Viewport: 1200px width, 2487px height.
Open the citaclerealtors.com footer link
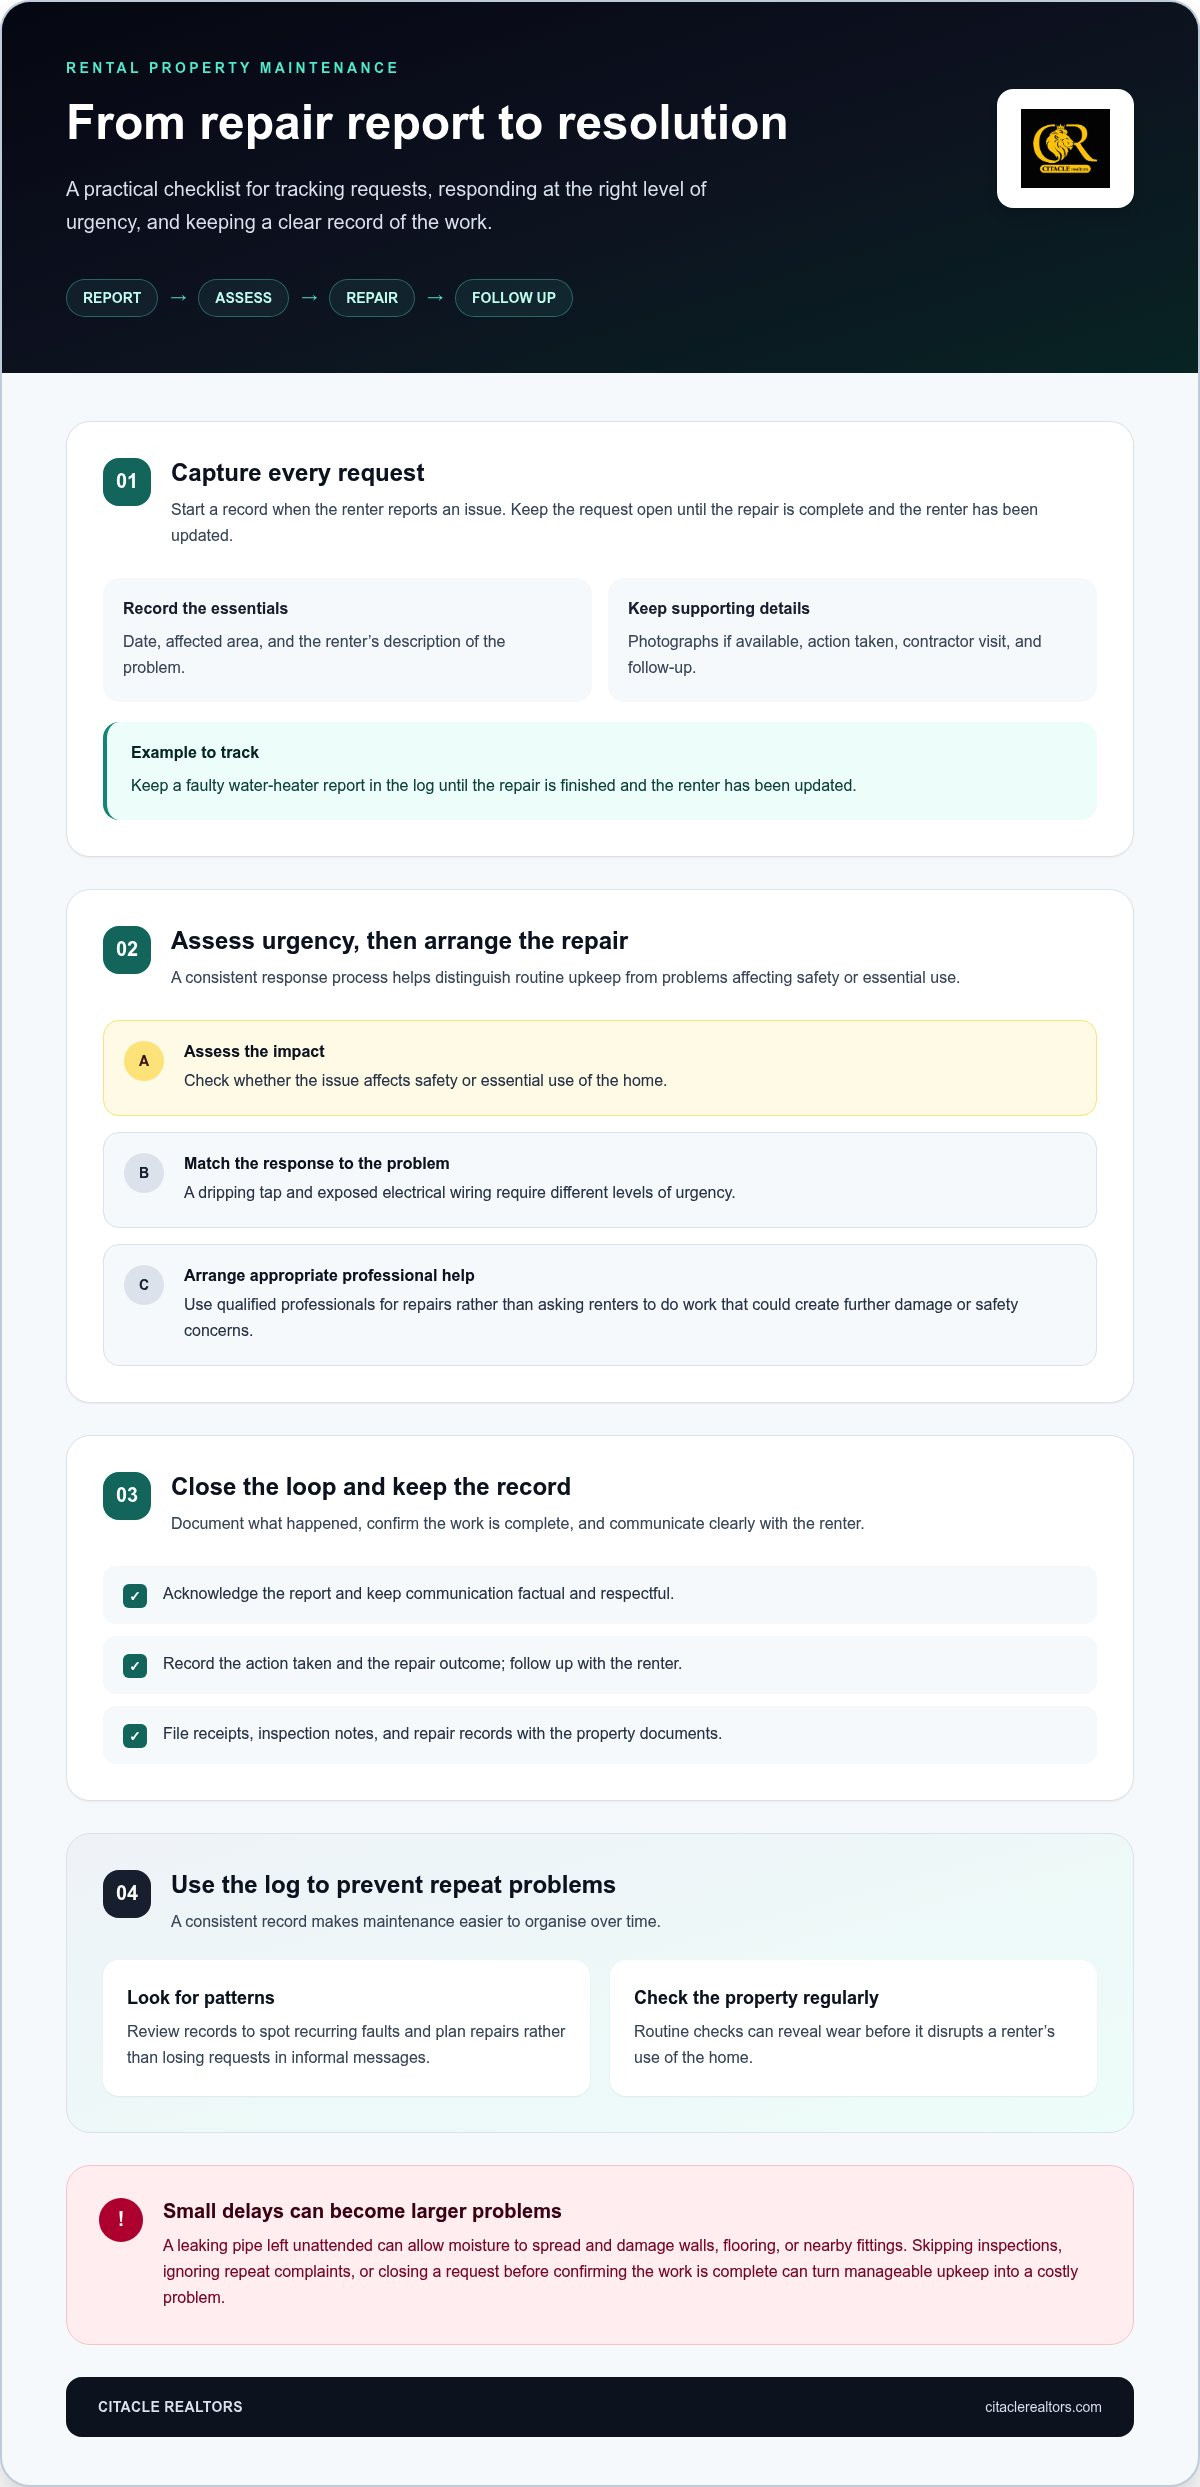[1043, 2407]
